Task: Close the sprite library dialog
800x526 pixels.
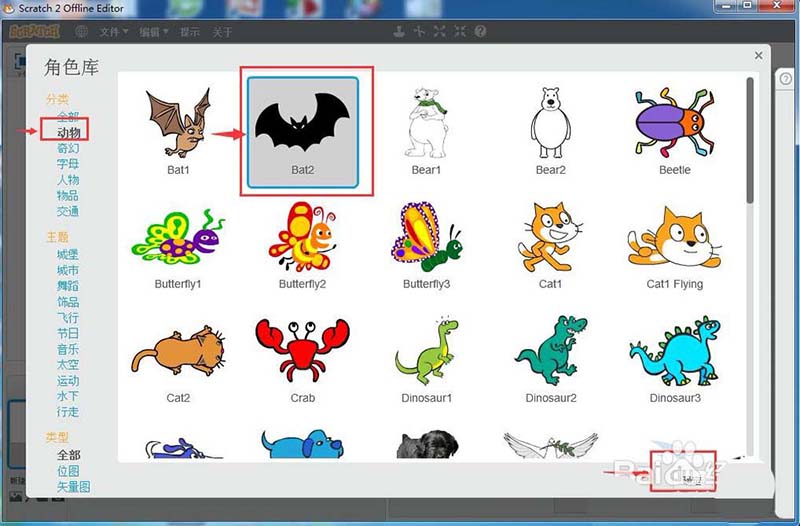Action: [x=758, y=56]
